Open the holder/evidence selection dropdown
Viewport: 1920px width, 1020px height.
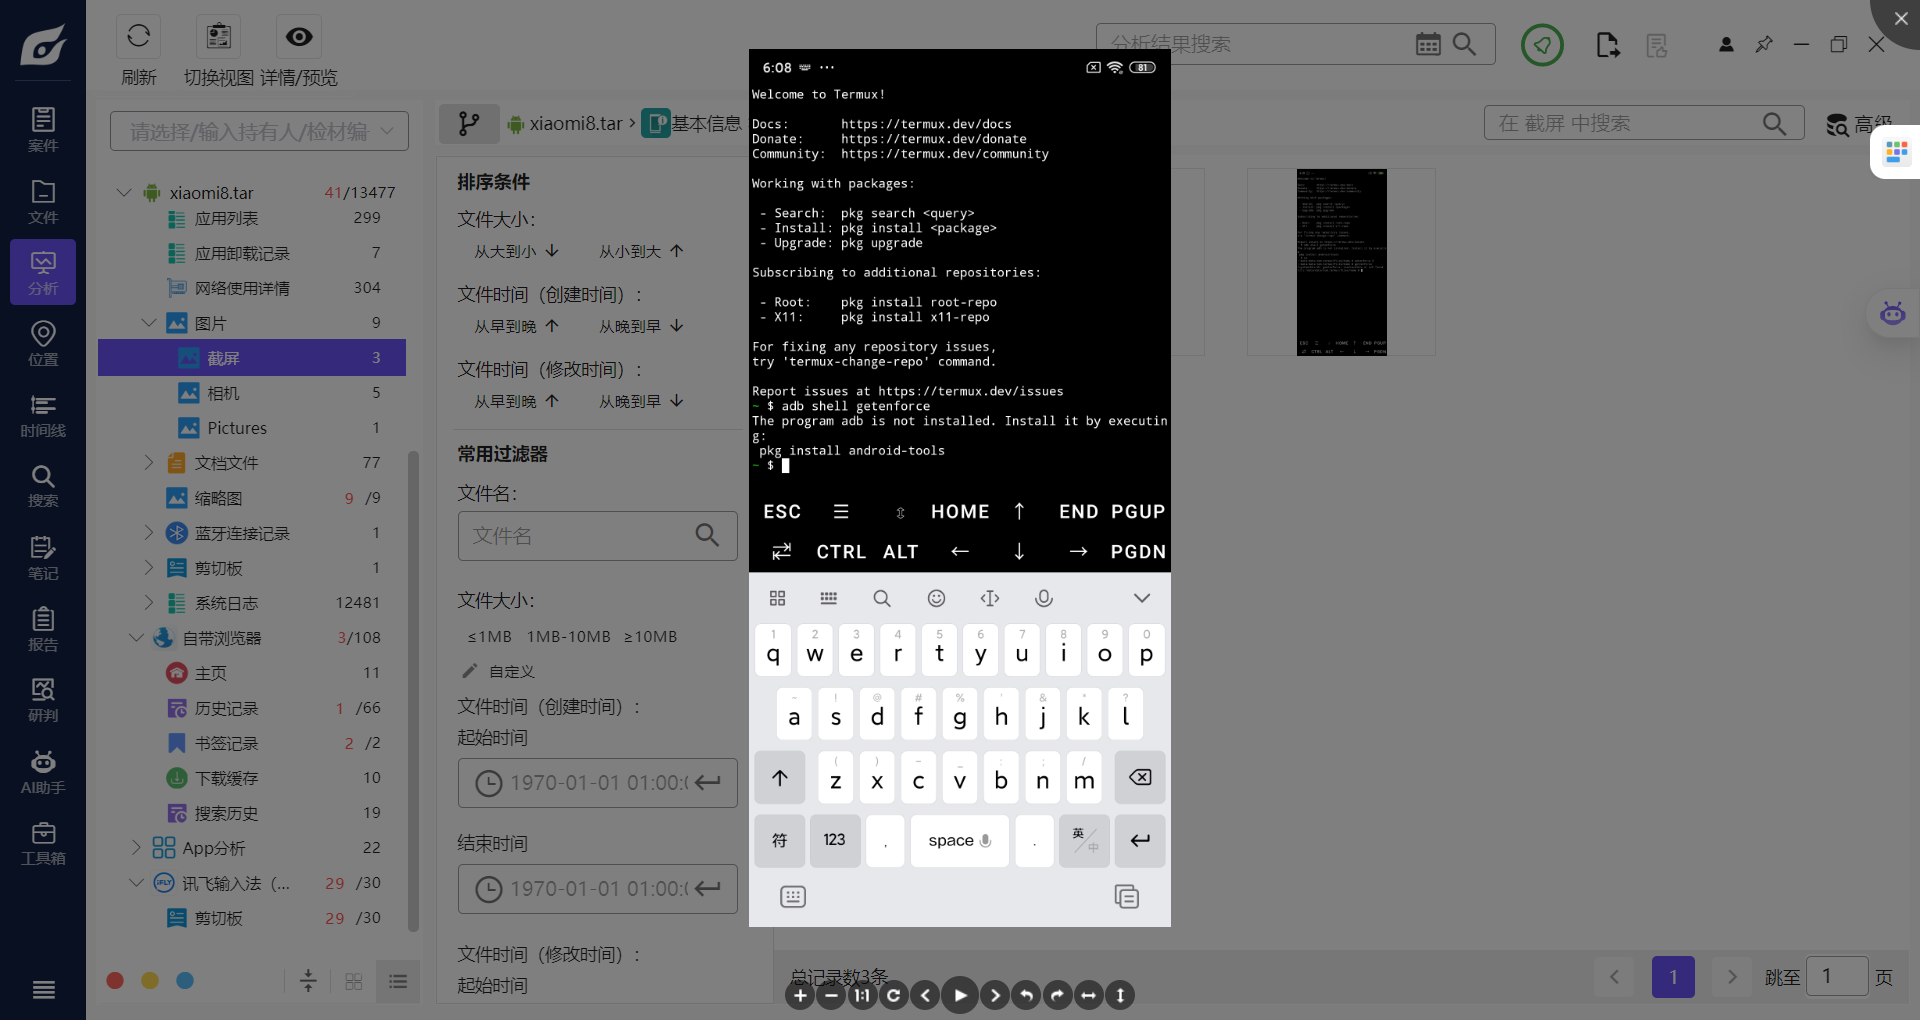point(259,131)
